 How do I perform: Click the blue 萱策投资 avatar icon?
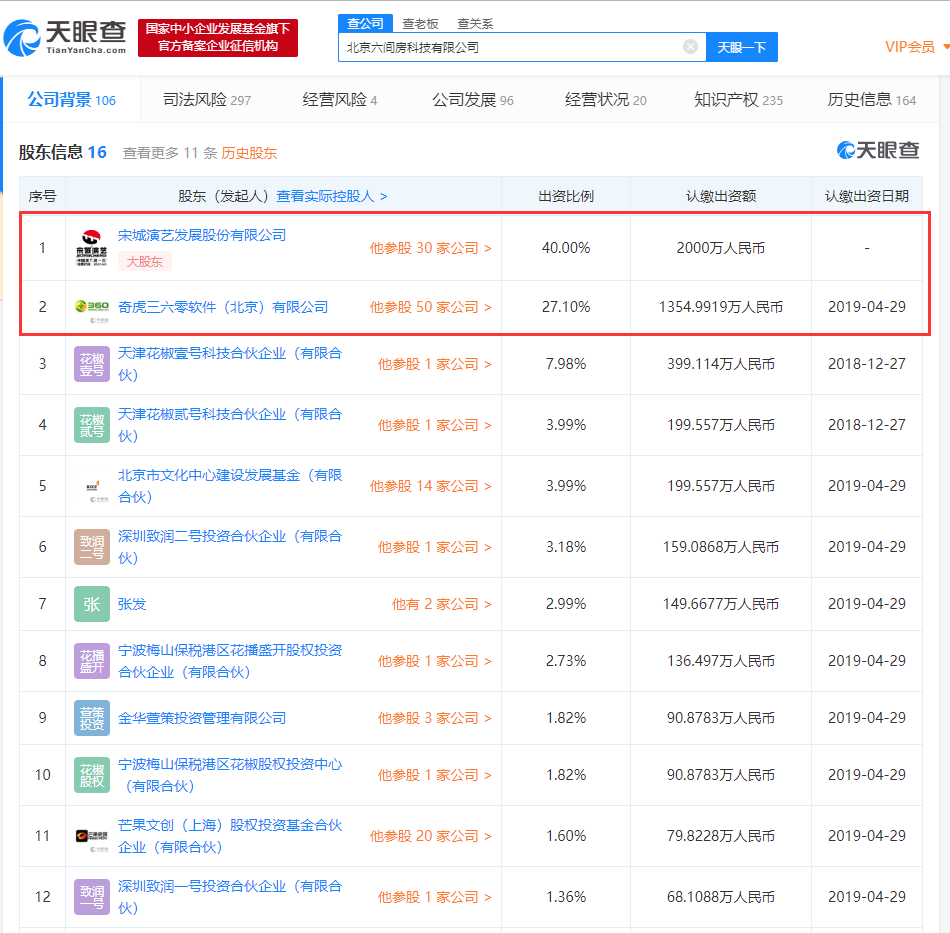pos(91,718)
